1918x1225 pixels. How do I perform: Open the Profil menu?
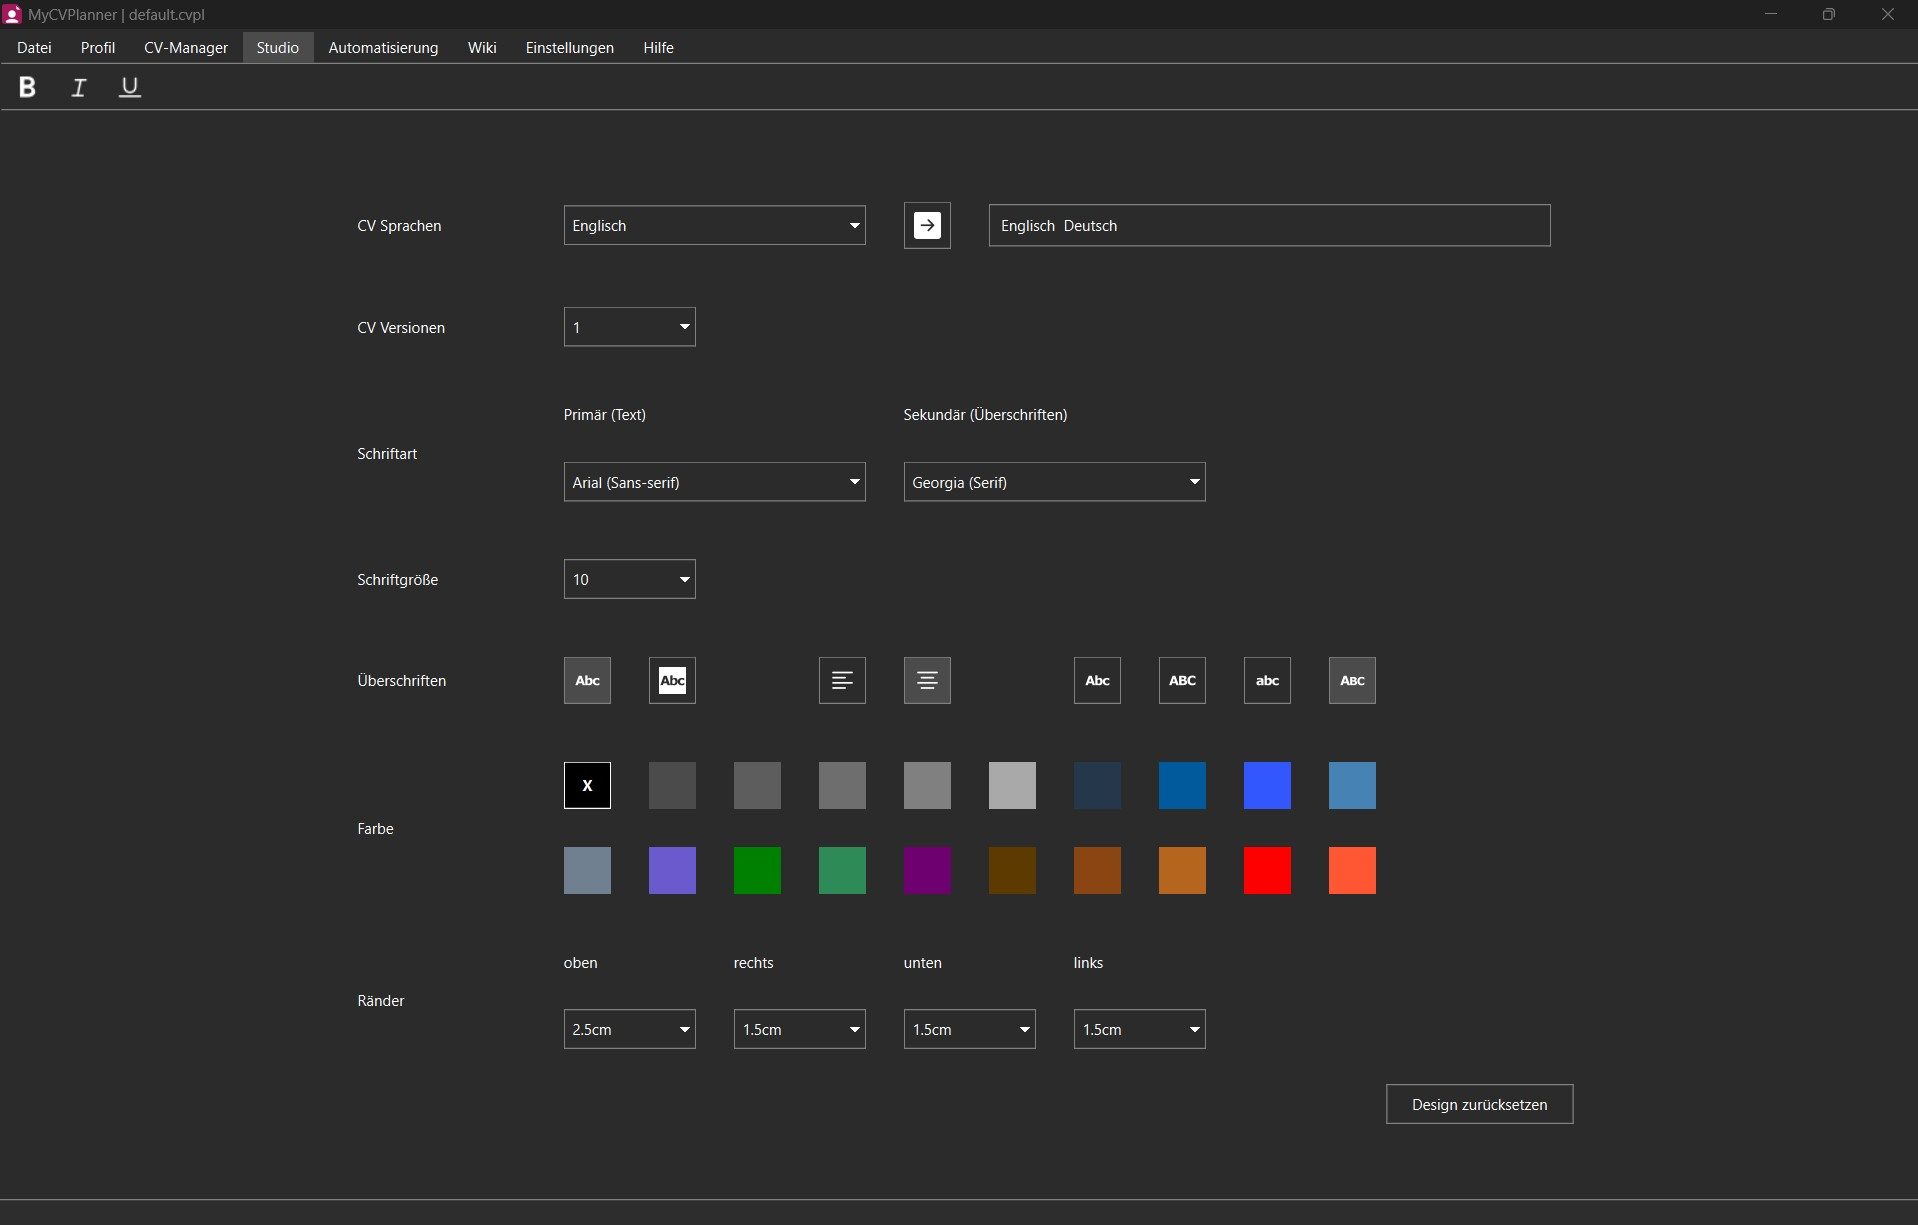(x=98, y=47)
